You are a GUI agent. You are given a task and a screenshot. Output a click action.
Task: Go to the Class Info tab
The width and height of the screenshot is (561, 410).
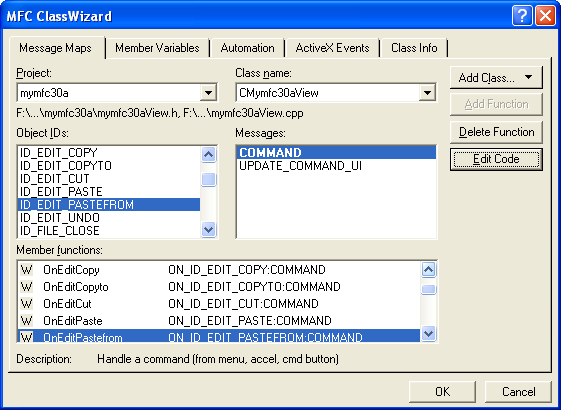coord(414,48)
